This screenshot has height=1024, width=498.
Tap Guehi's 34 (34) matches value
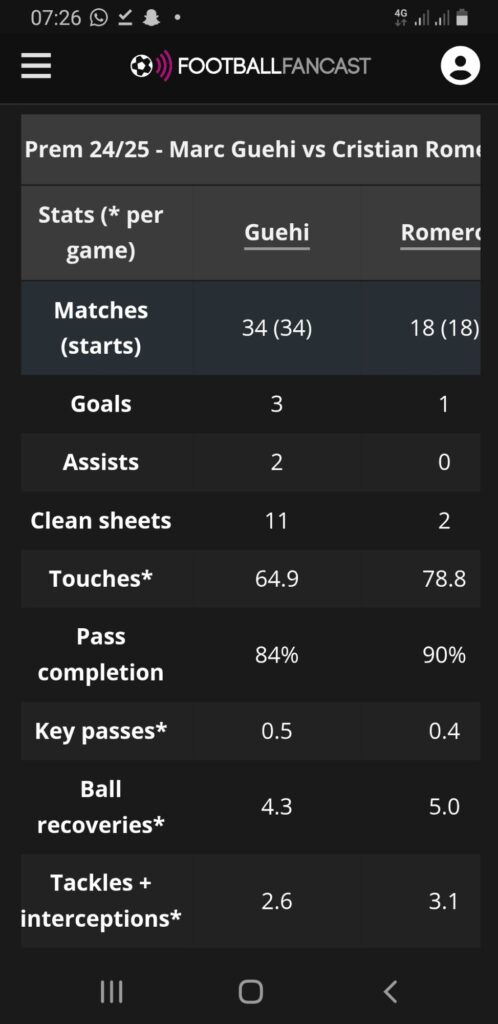click(277, 328)
